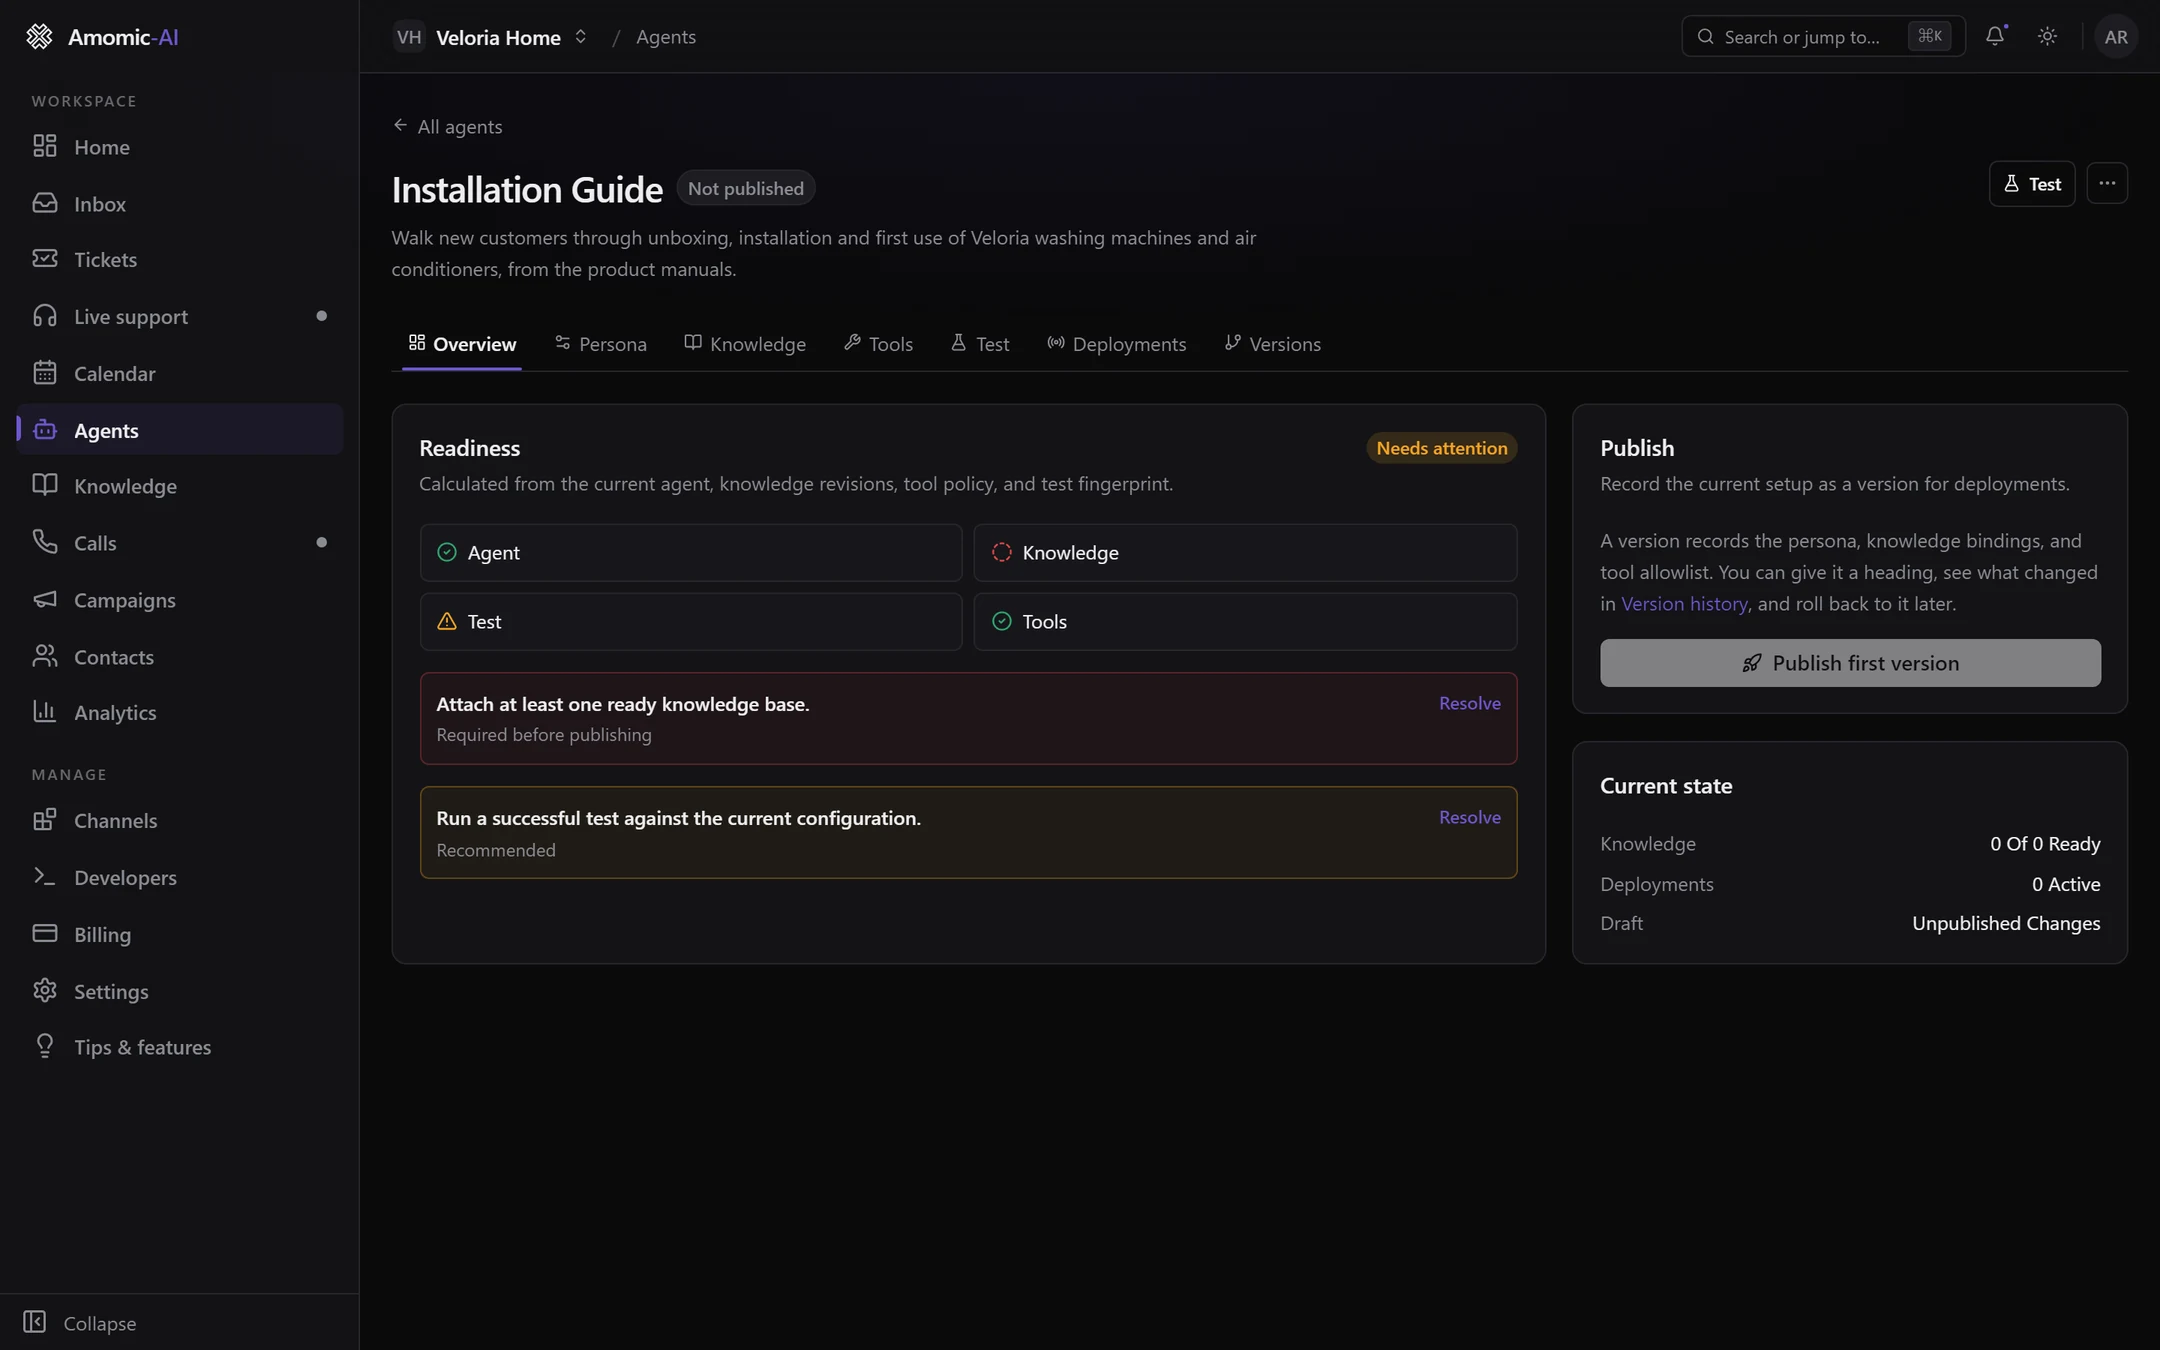
Task: Click the Calls phone icon
Action: coord(45,542)
